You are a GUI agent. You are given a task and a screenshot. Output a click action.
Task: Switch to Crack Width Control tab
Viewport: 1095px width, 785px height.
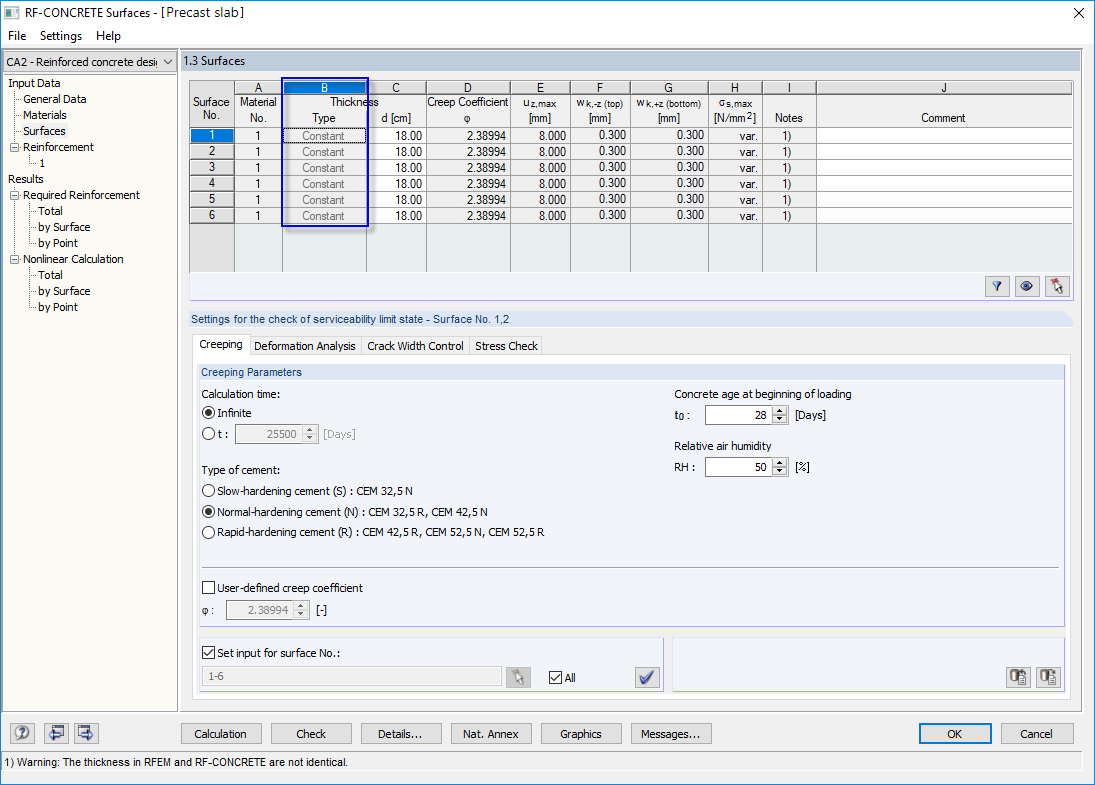point(416,346)
